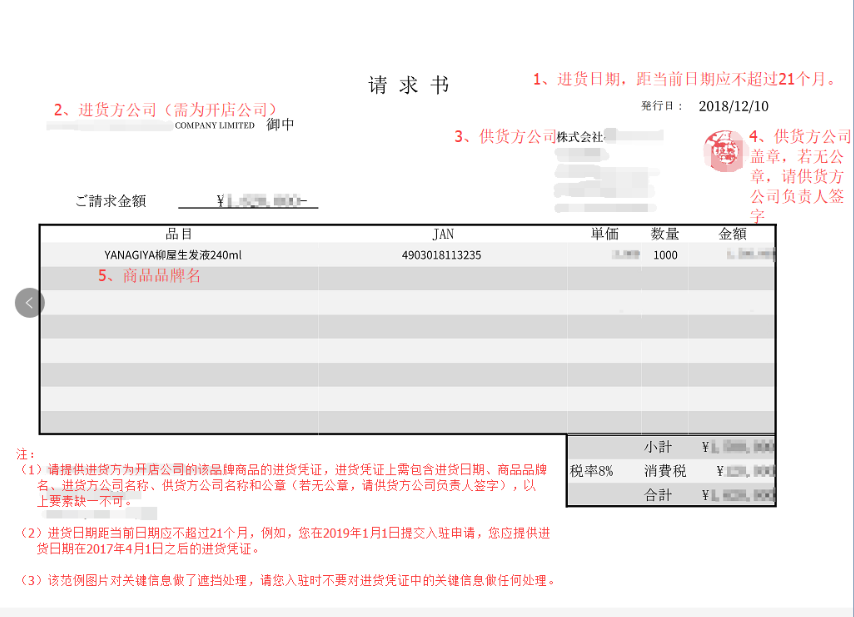Screen dimensions: 854x617
Task: Click the 金額 column header
Action: coord(732,234)
